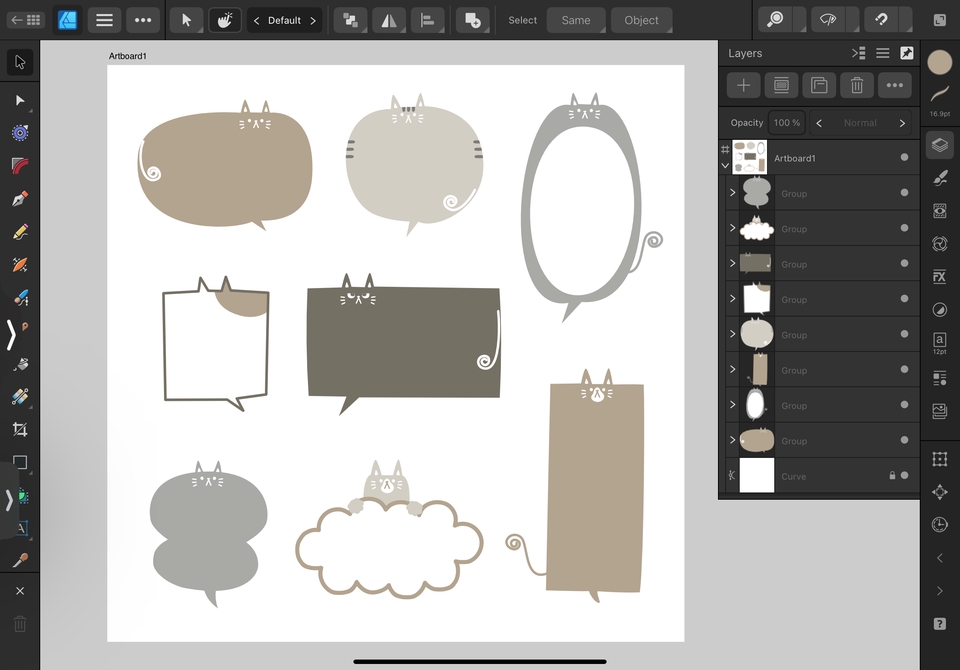The image size is (960, 670).
Task: Toggle the view mode eye icon
Action: click(x=828, y=20)
